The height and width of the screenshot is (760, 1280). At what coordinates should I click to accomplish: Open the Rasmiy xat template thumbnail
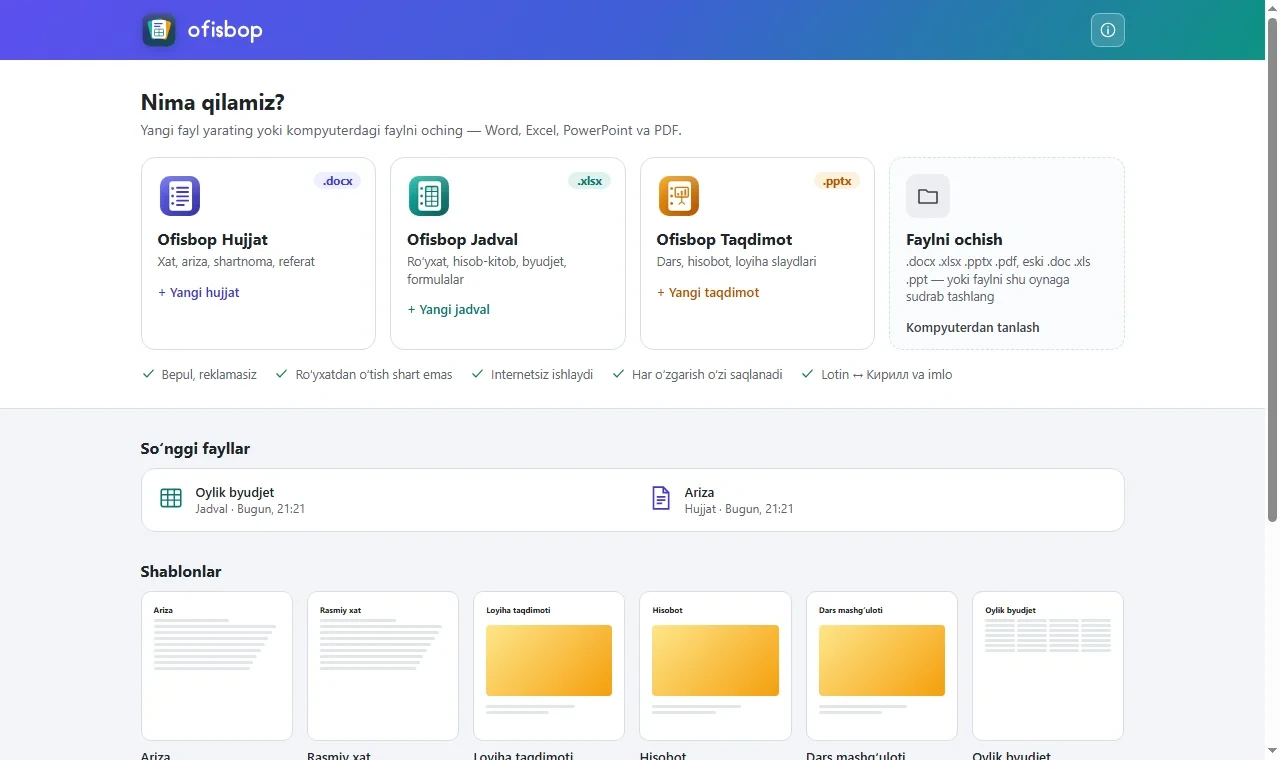(x=383, y=665)
